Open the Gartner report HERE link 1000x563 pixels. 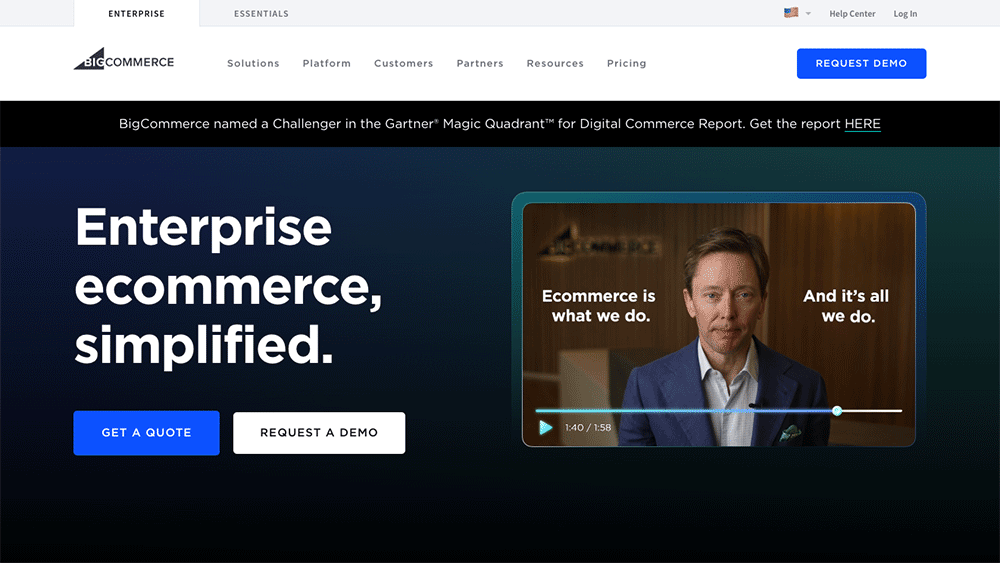[x=862, y=124]
